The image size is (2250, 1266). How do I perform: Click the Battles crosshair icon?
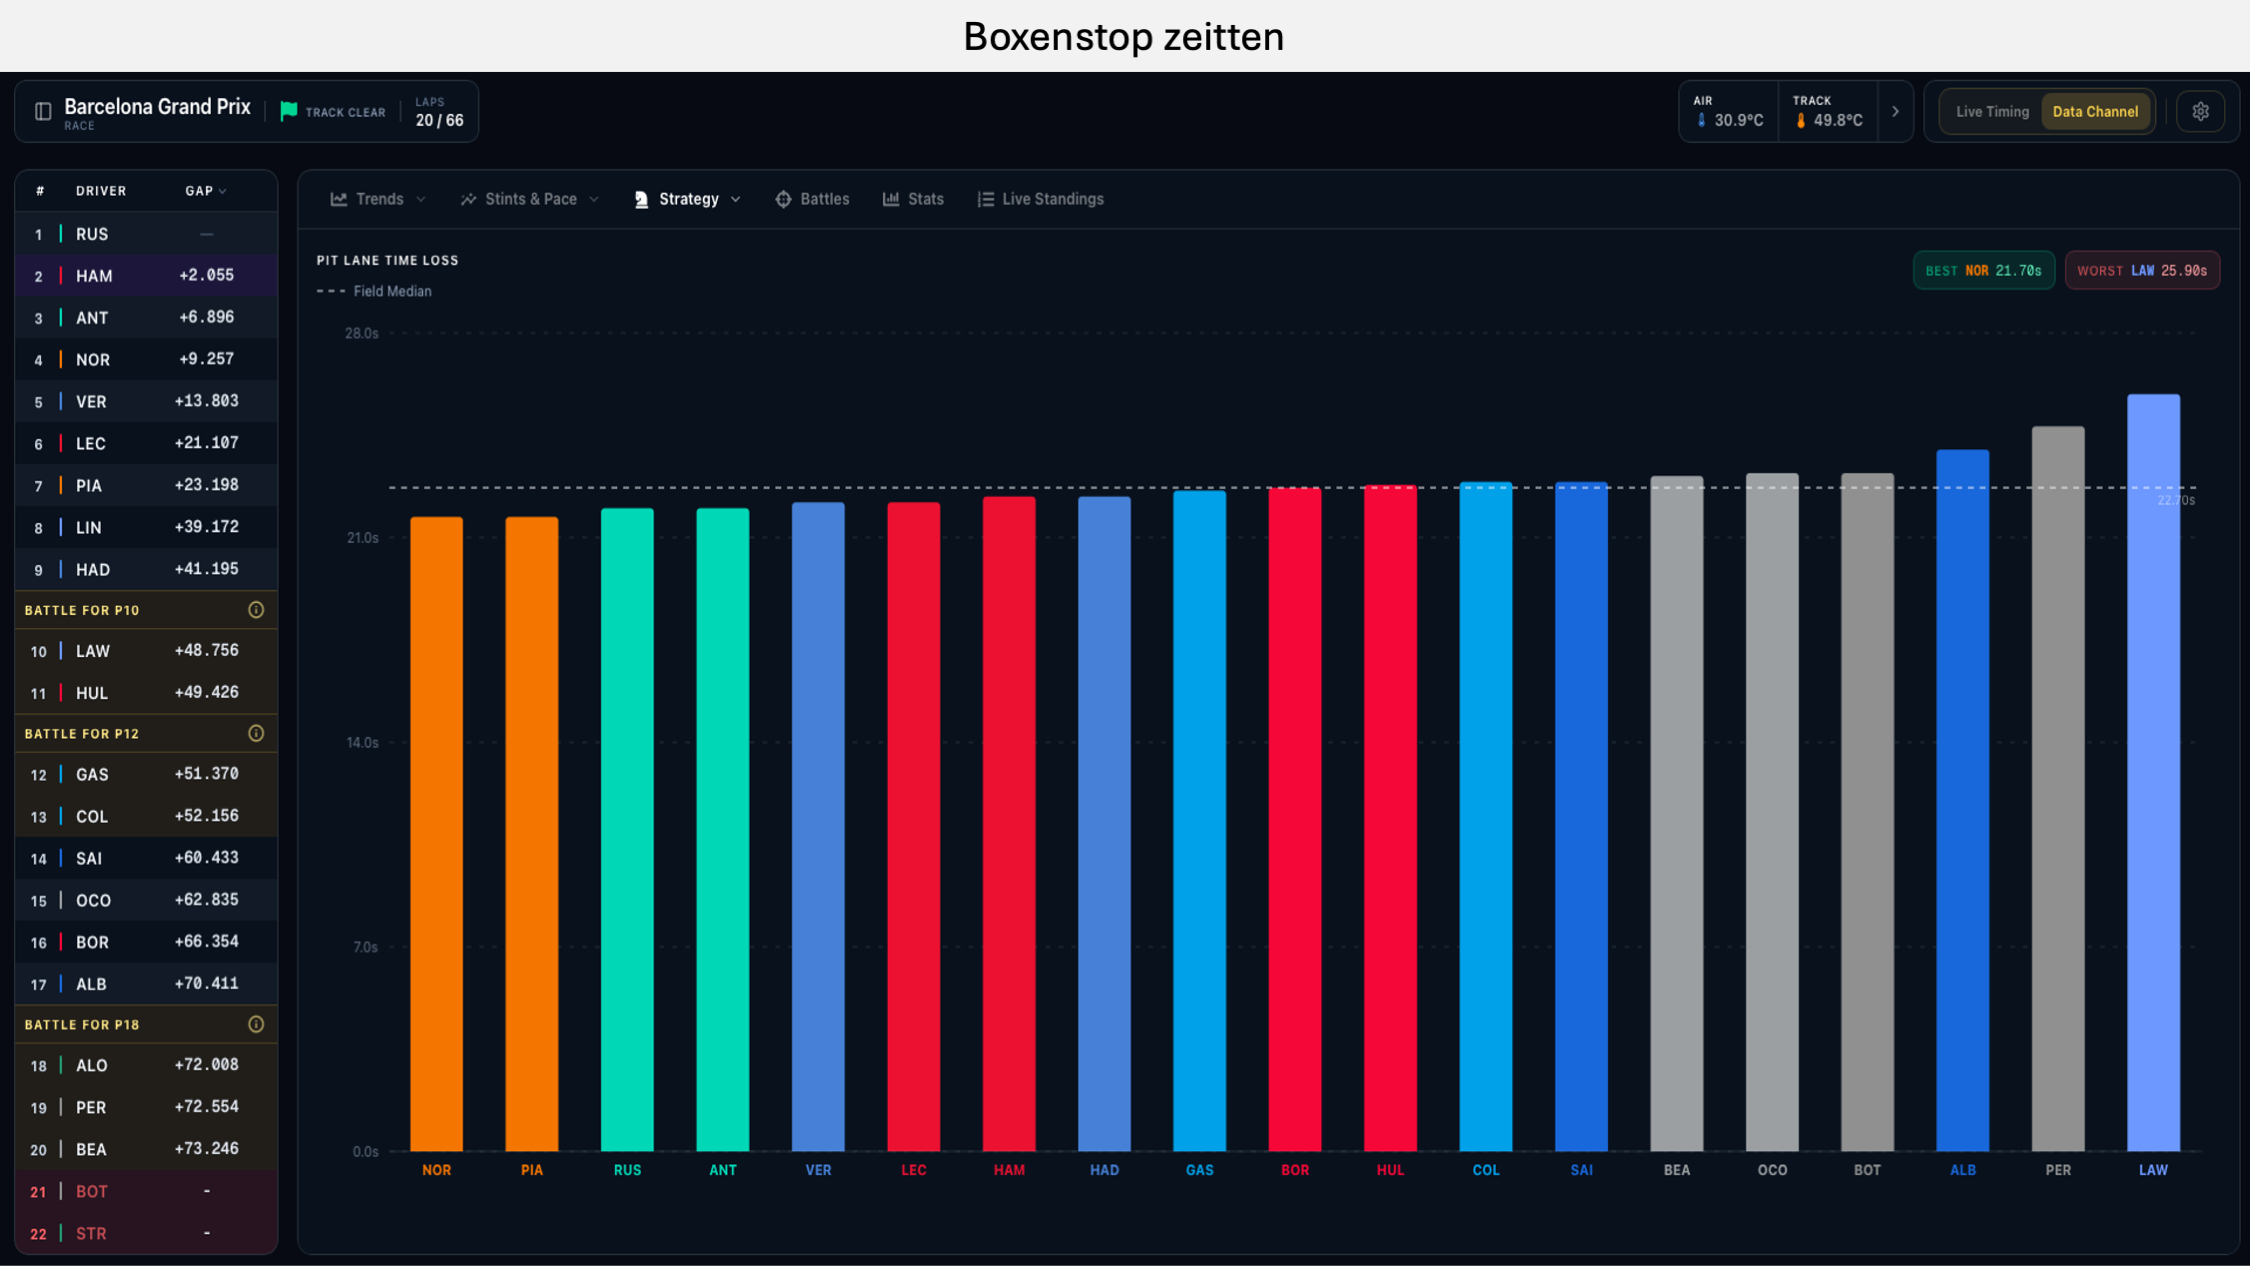[783, 199]
